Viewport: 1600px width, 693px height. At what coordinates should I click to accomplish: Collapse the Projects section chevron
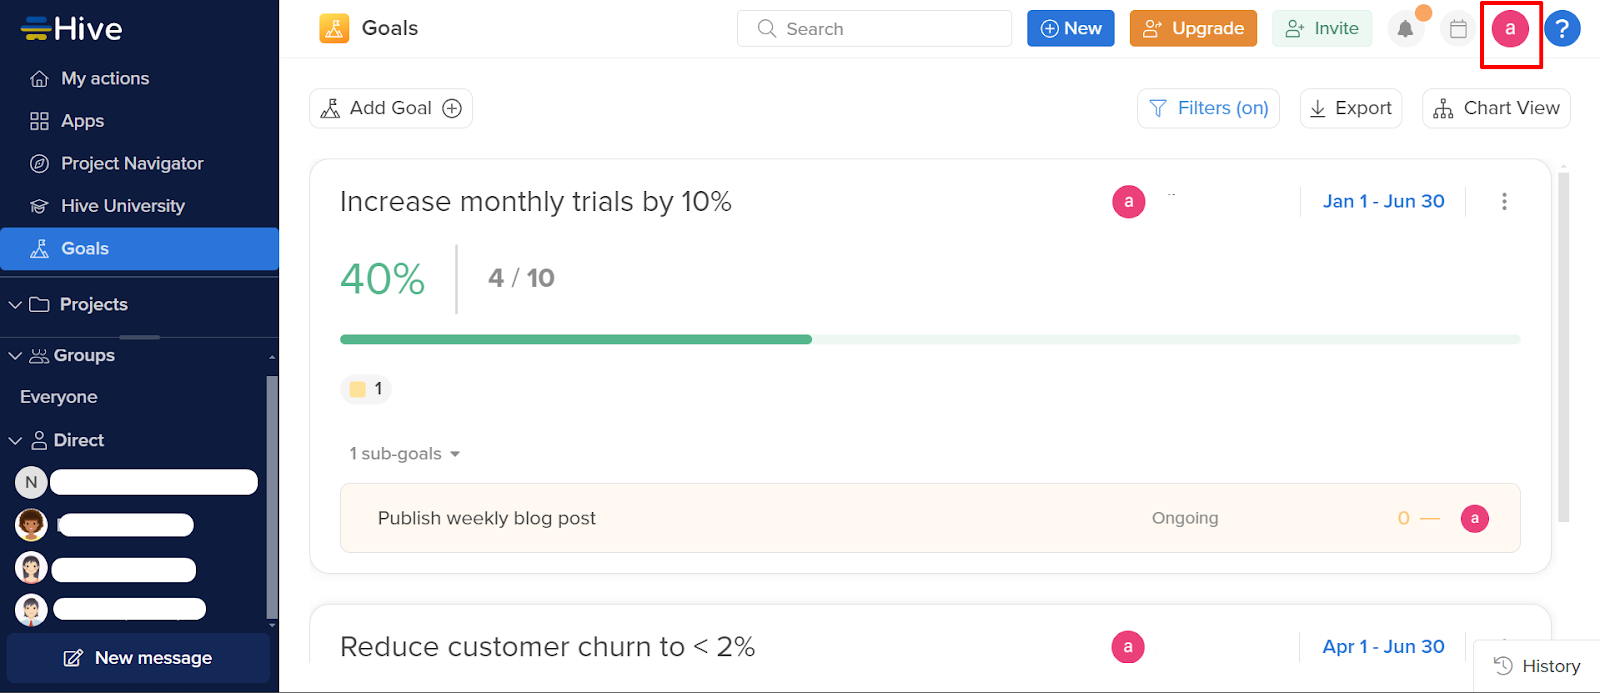pyautogui.click(x=15, y=304)
